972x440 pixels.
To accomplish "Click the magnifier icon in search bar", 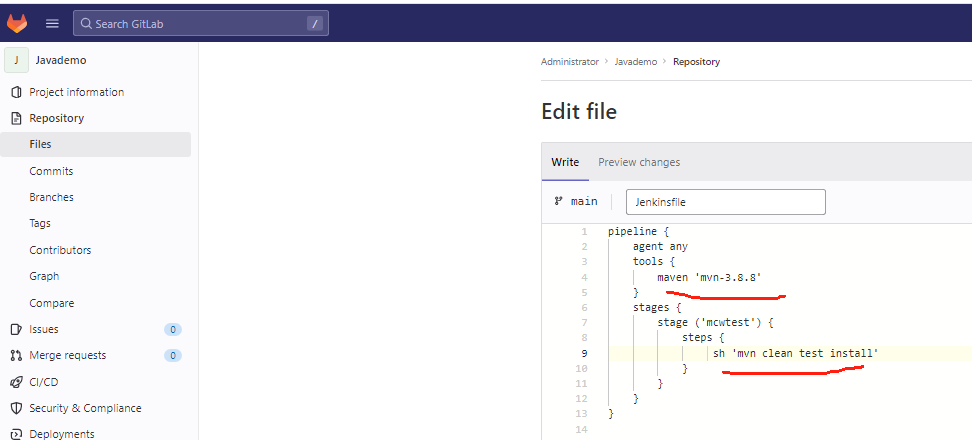I will [87, 24].
